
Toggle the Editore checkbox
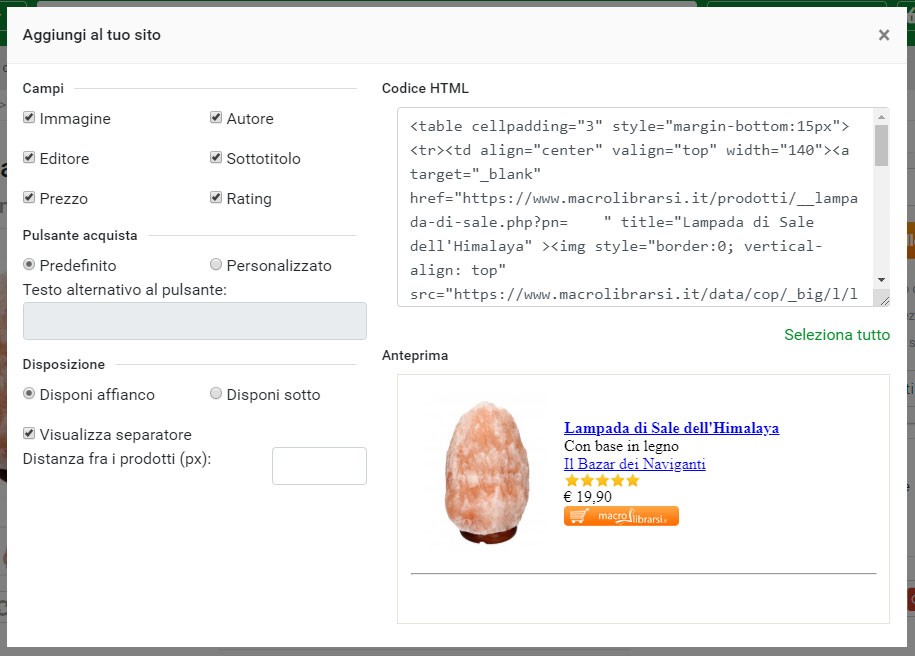click(x=29, y=157)
